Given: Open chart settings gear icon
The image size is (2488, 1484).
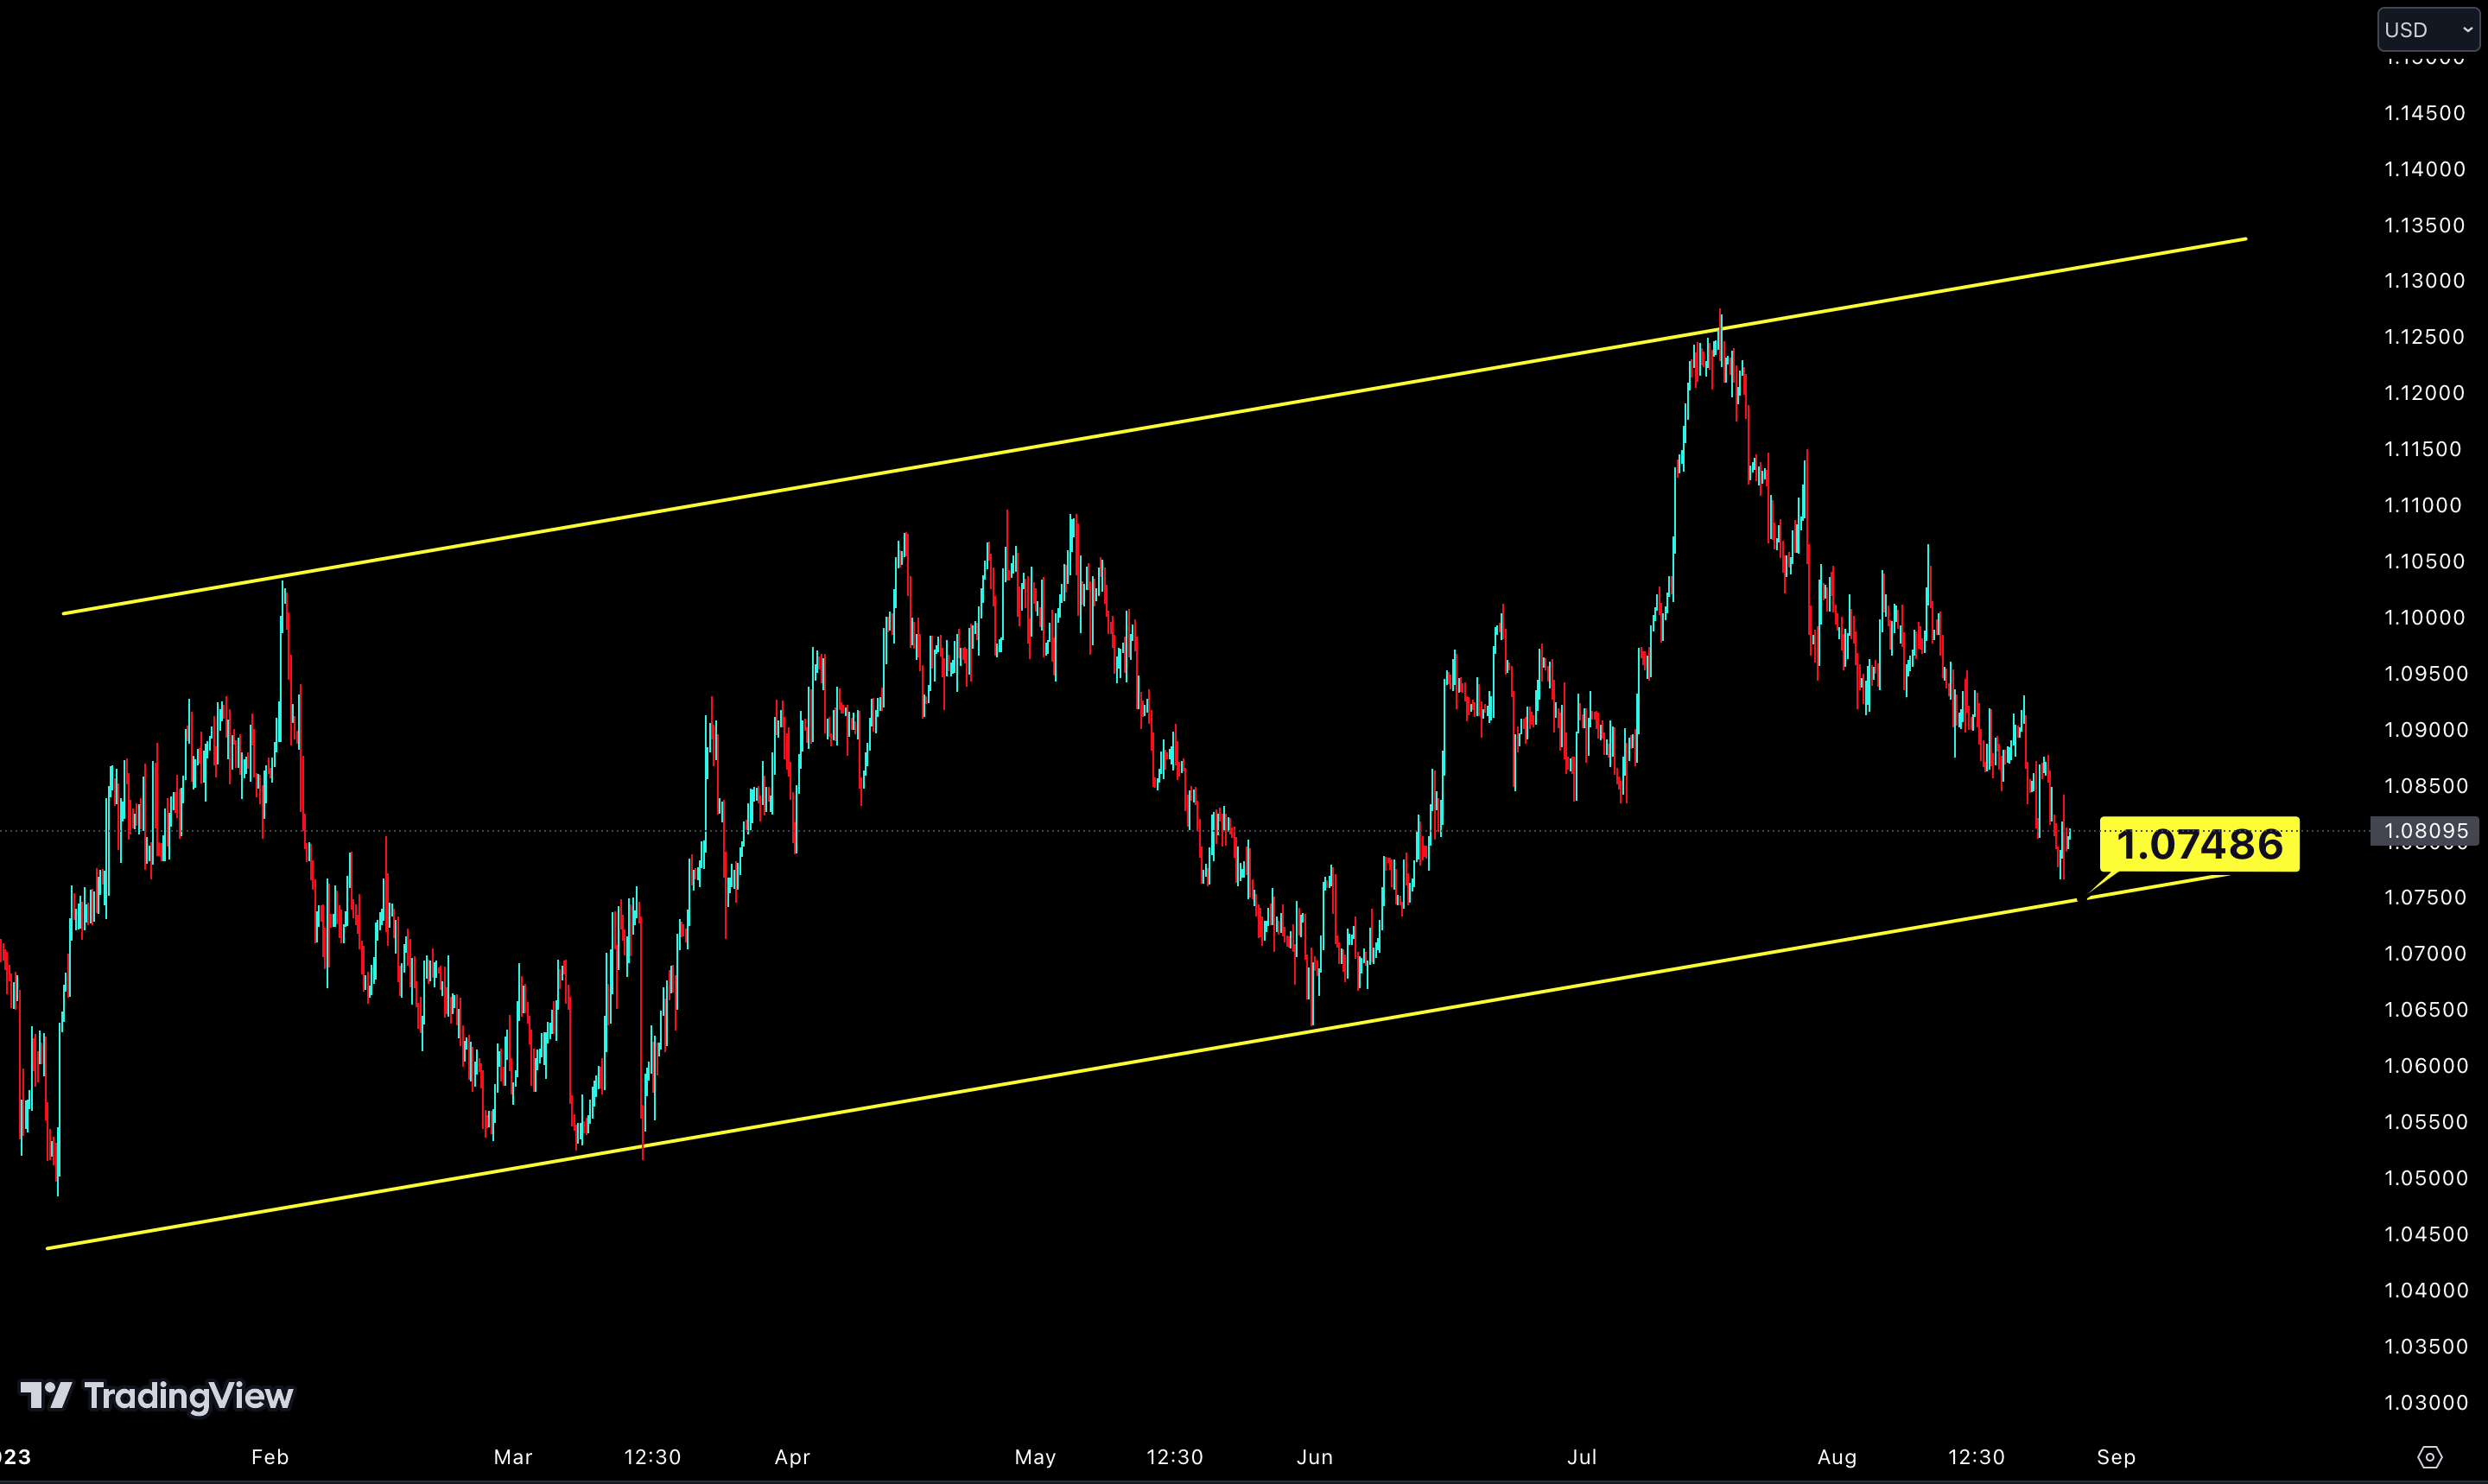Looking at the screenshot, I should (x=2430, y=1457).
